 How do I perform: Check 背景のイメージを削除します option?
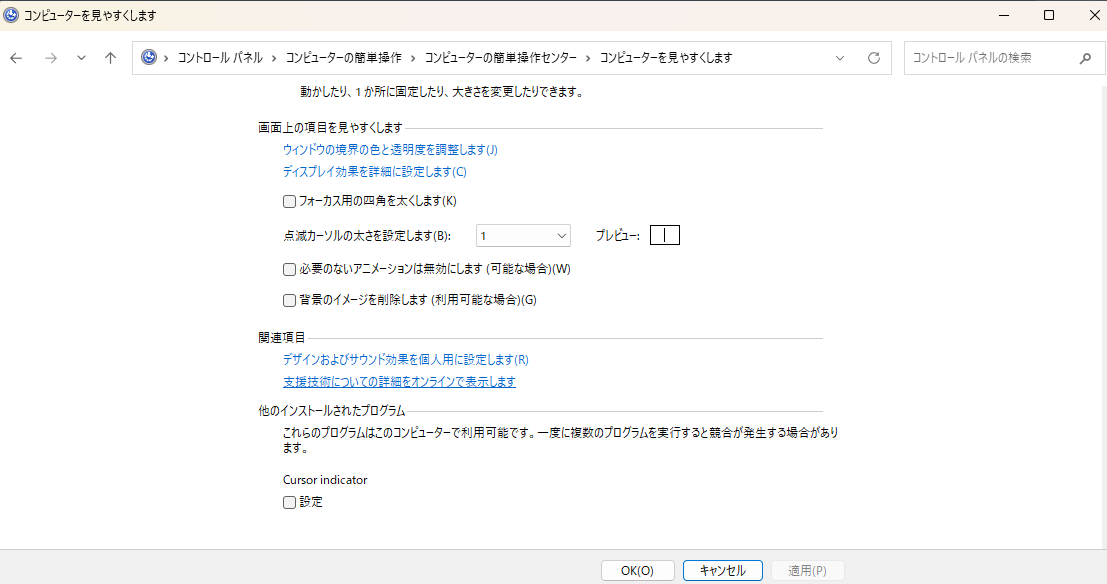pos(289,300)
